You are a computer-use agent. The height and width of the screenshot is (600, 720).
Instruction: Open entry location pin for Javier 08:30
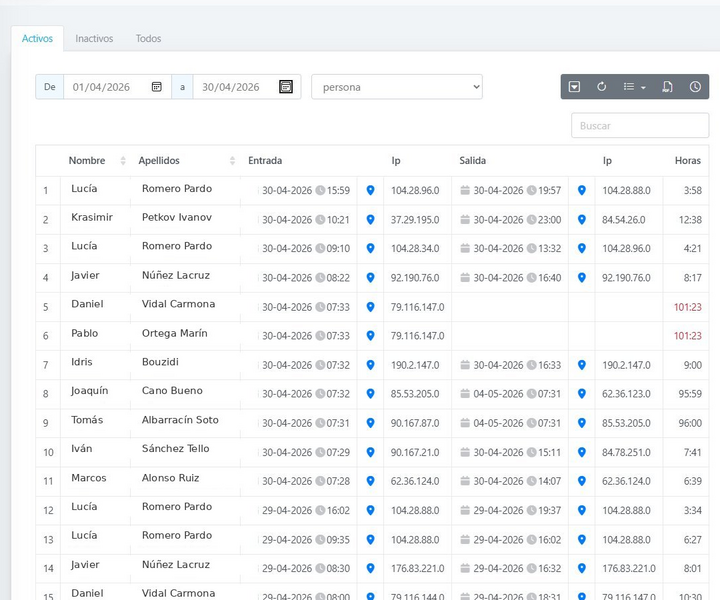tap(371, 568)
